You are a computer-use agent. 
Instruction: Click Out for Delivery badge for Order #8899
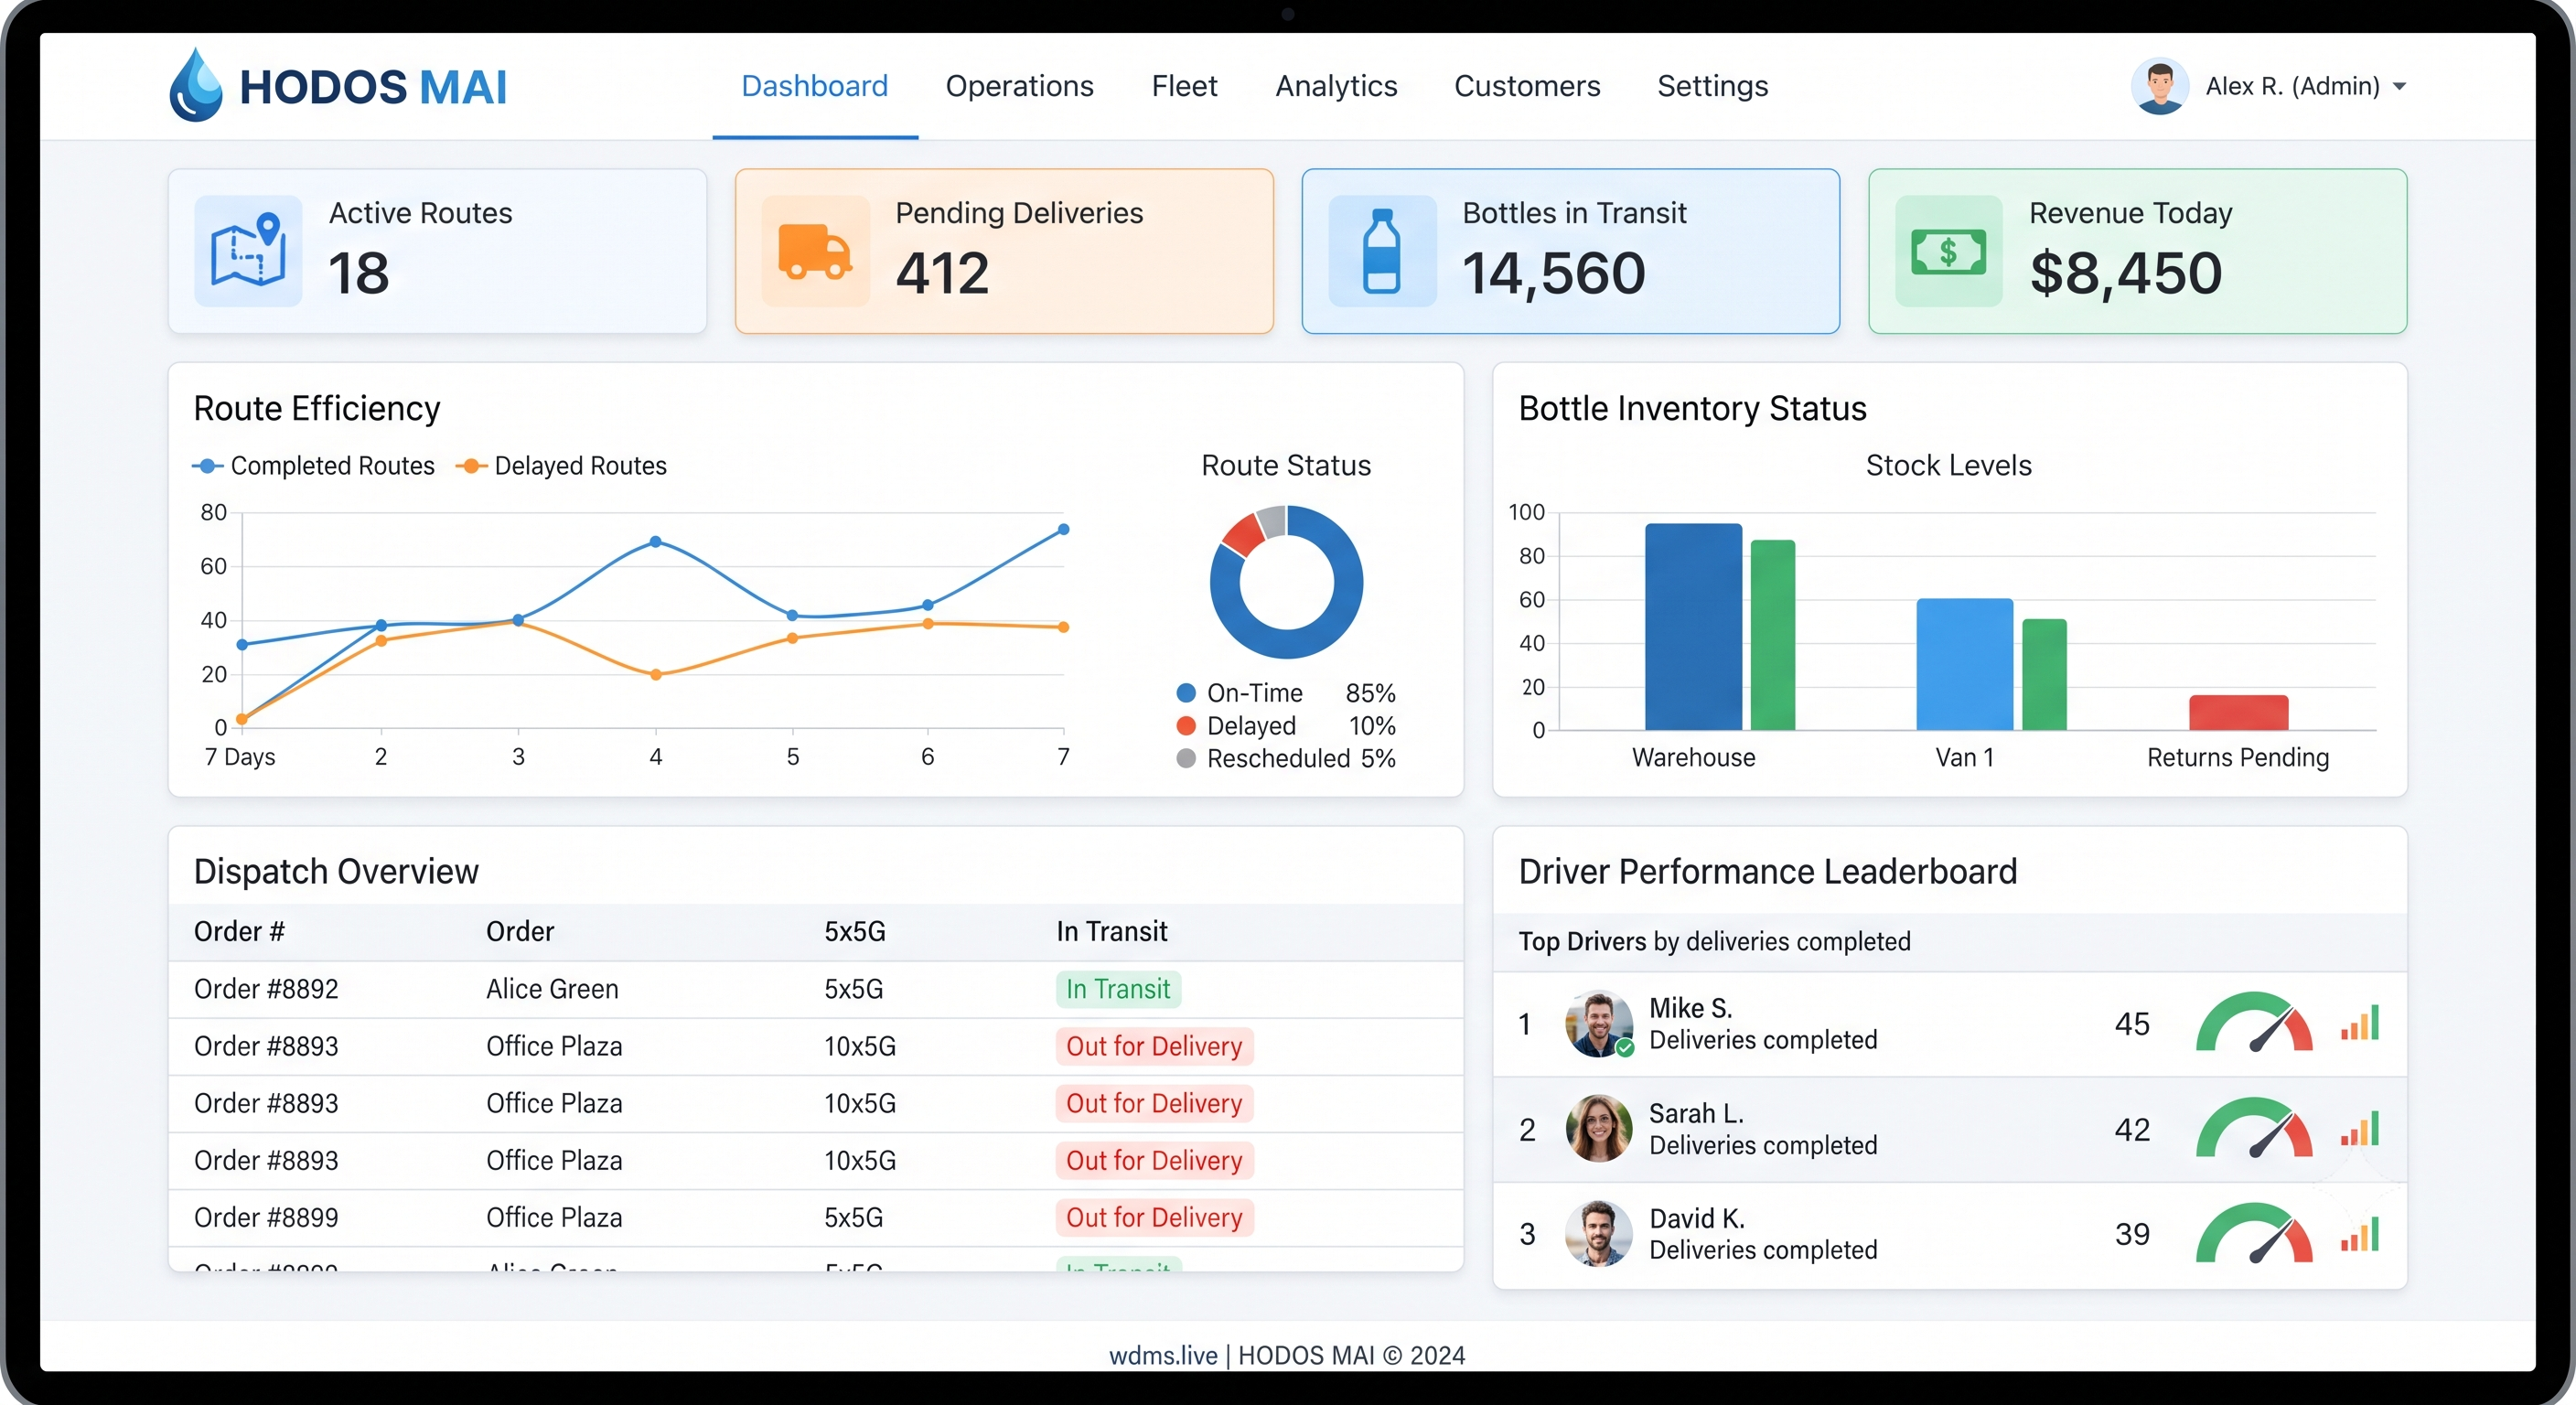[1154, 1218]
